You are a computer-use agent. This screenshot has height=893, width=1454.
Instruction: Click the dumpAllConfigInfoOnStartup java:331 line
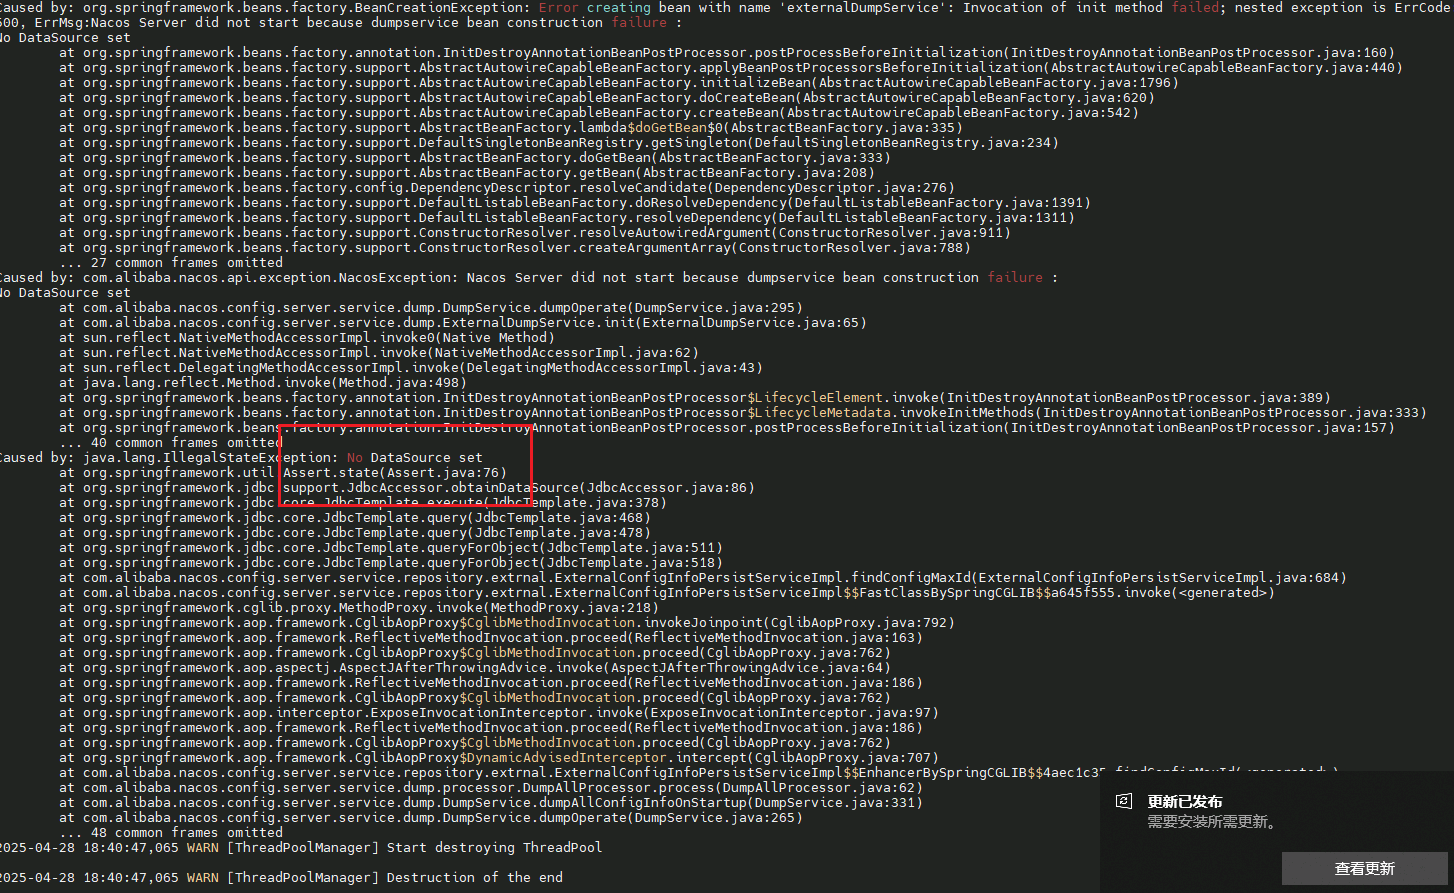pos(490,802)
